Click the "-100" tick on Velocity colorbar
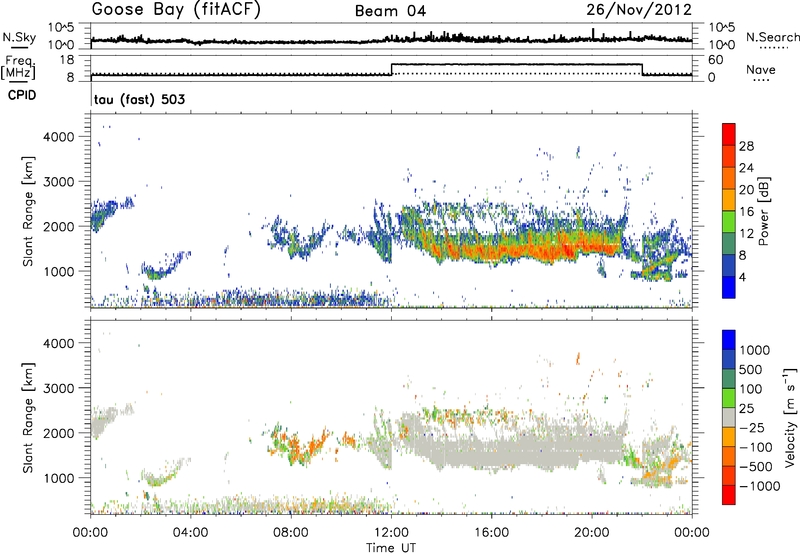800x554 pixels. 756,447
